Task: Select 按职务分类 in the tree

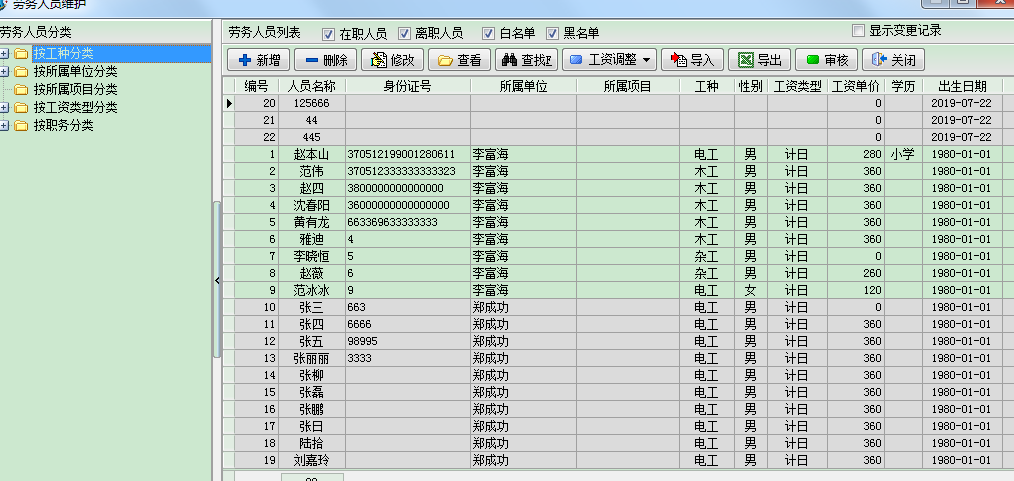Action: point(63,125)
